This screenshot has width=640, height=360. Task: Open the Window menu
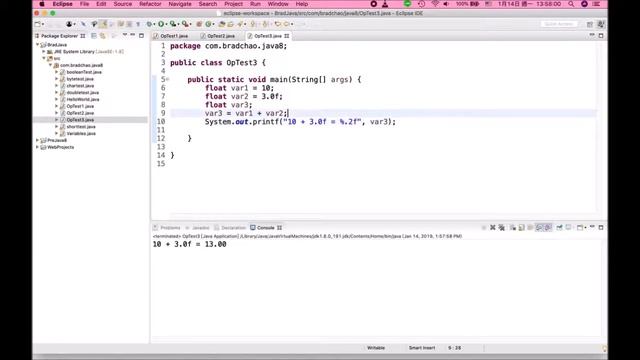click(278, 4)
